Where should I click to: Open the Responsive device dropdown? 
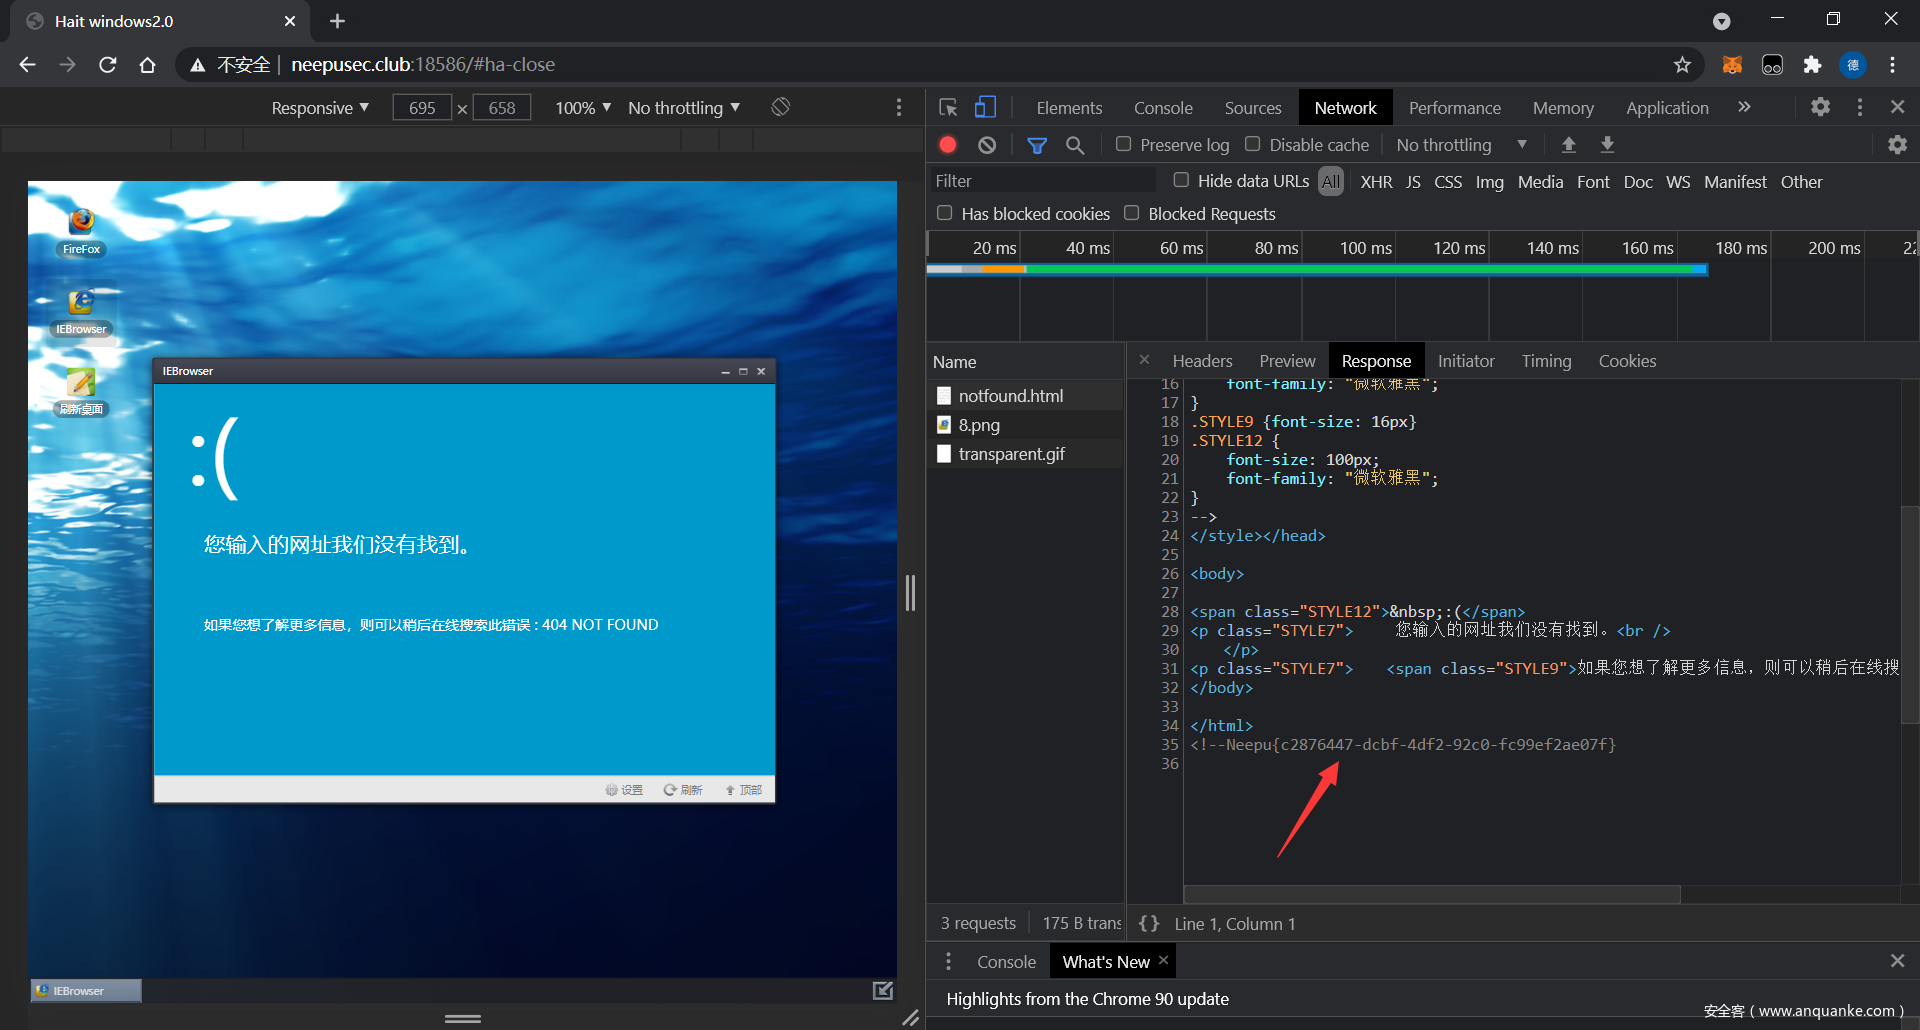320,108
